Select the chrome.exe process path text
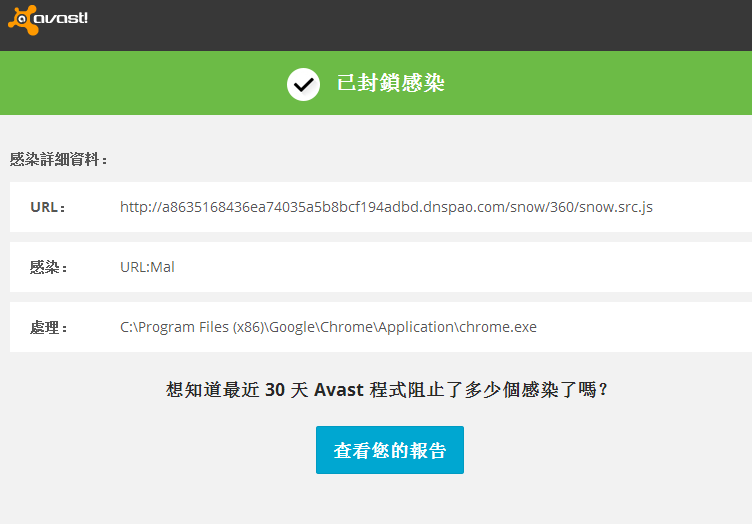752x524 pixels. 328,327
